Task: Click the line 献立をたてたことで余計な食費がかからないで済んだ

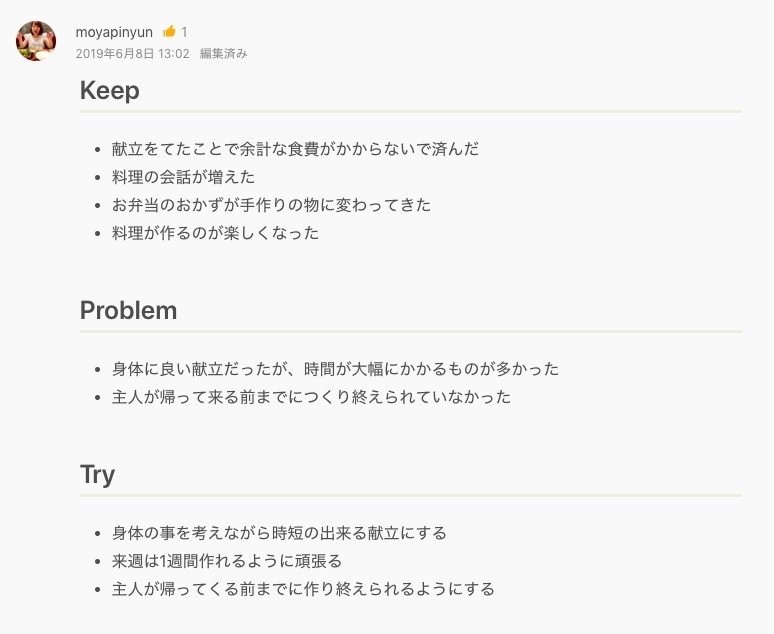Action: 295,149
